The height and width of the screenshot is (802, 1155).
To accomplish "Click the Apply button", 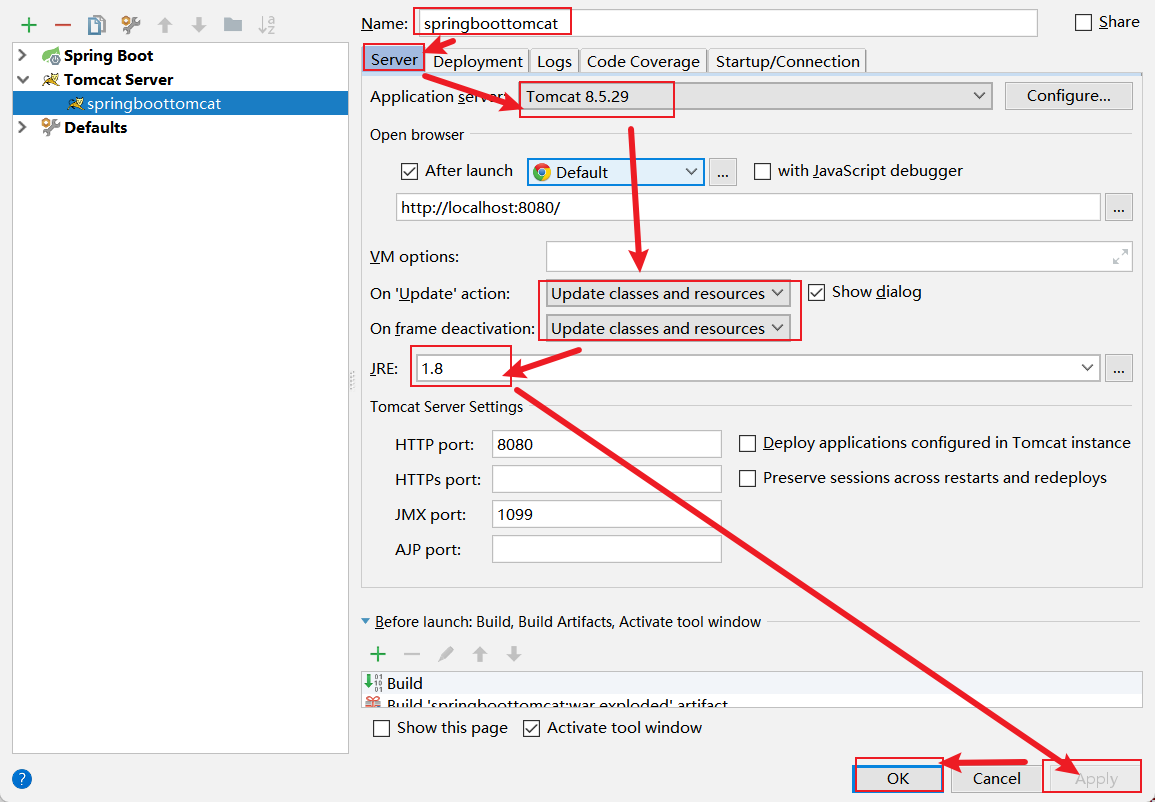I will coord(1096,778).
